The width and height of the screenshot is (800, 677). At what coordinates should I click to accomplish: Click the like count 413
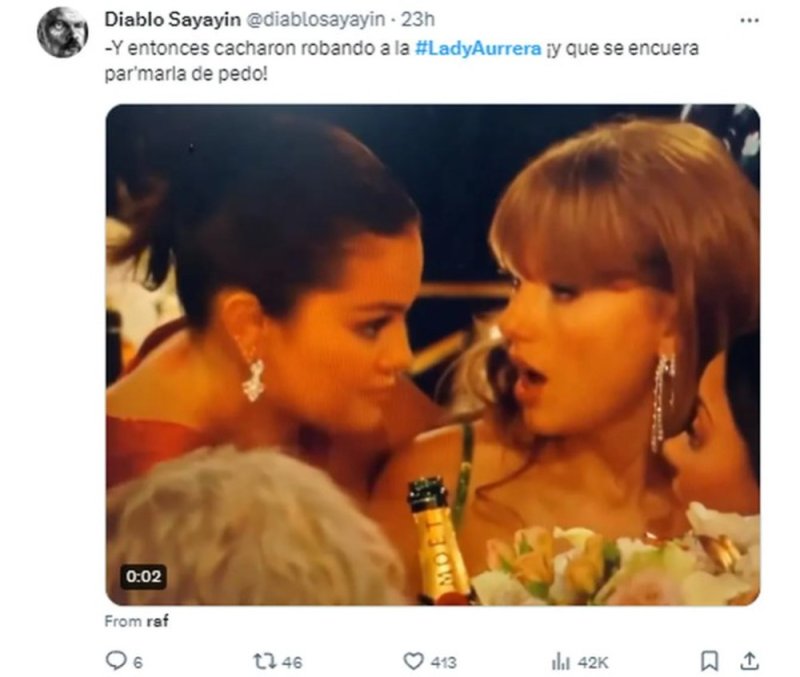point(442,661)
